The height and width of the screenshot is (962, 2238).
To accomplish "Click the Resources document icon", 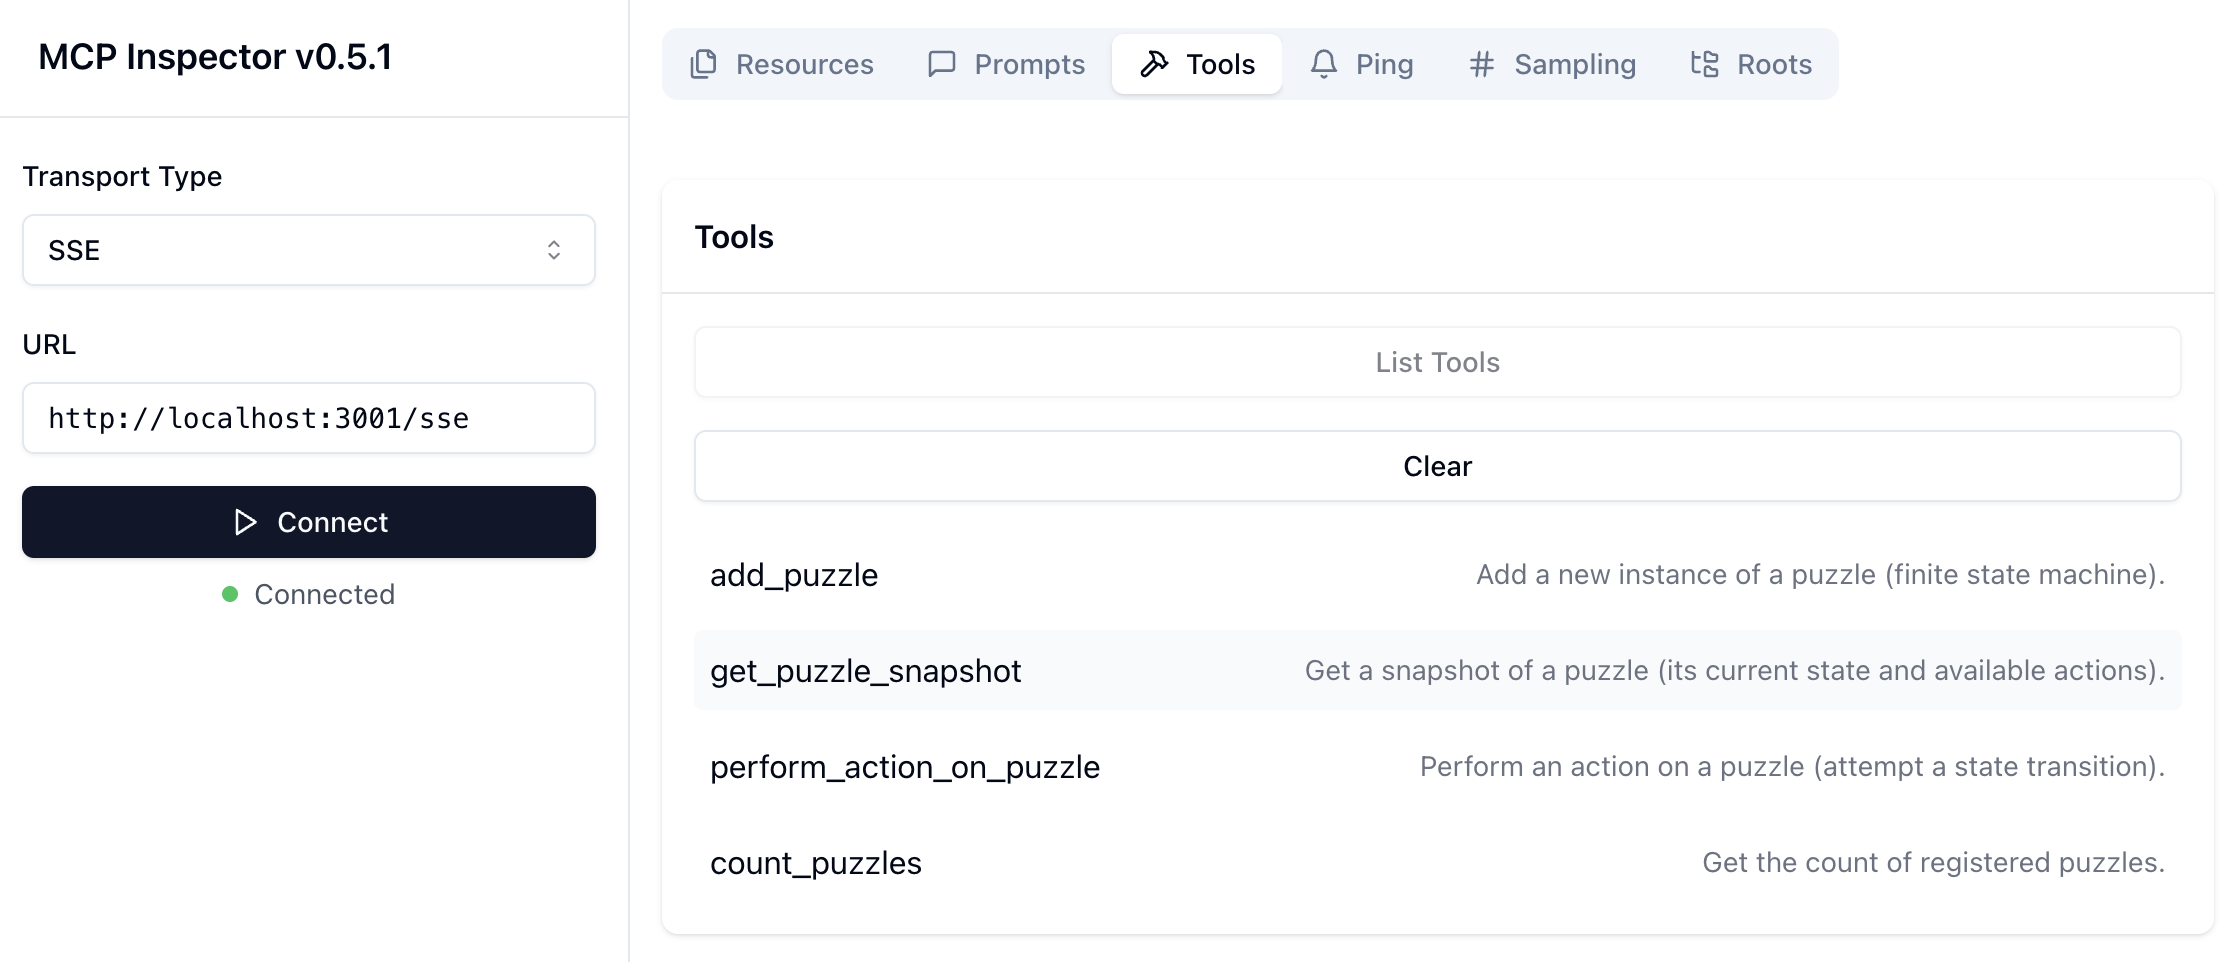I will tap(703, 63).
